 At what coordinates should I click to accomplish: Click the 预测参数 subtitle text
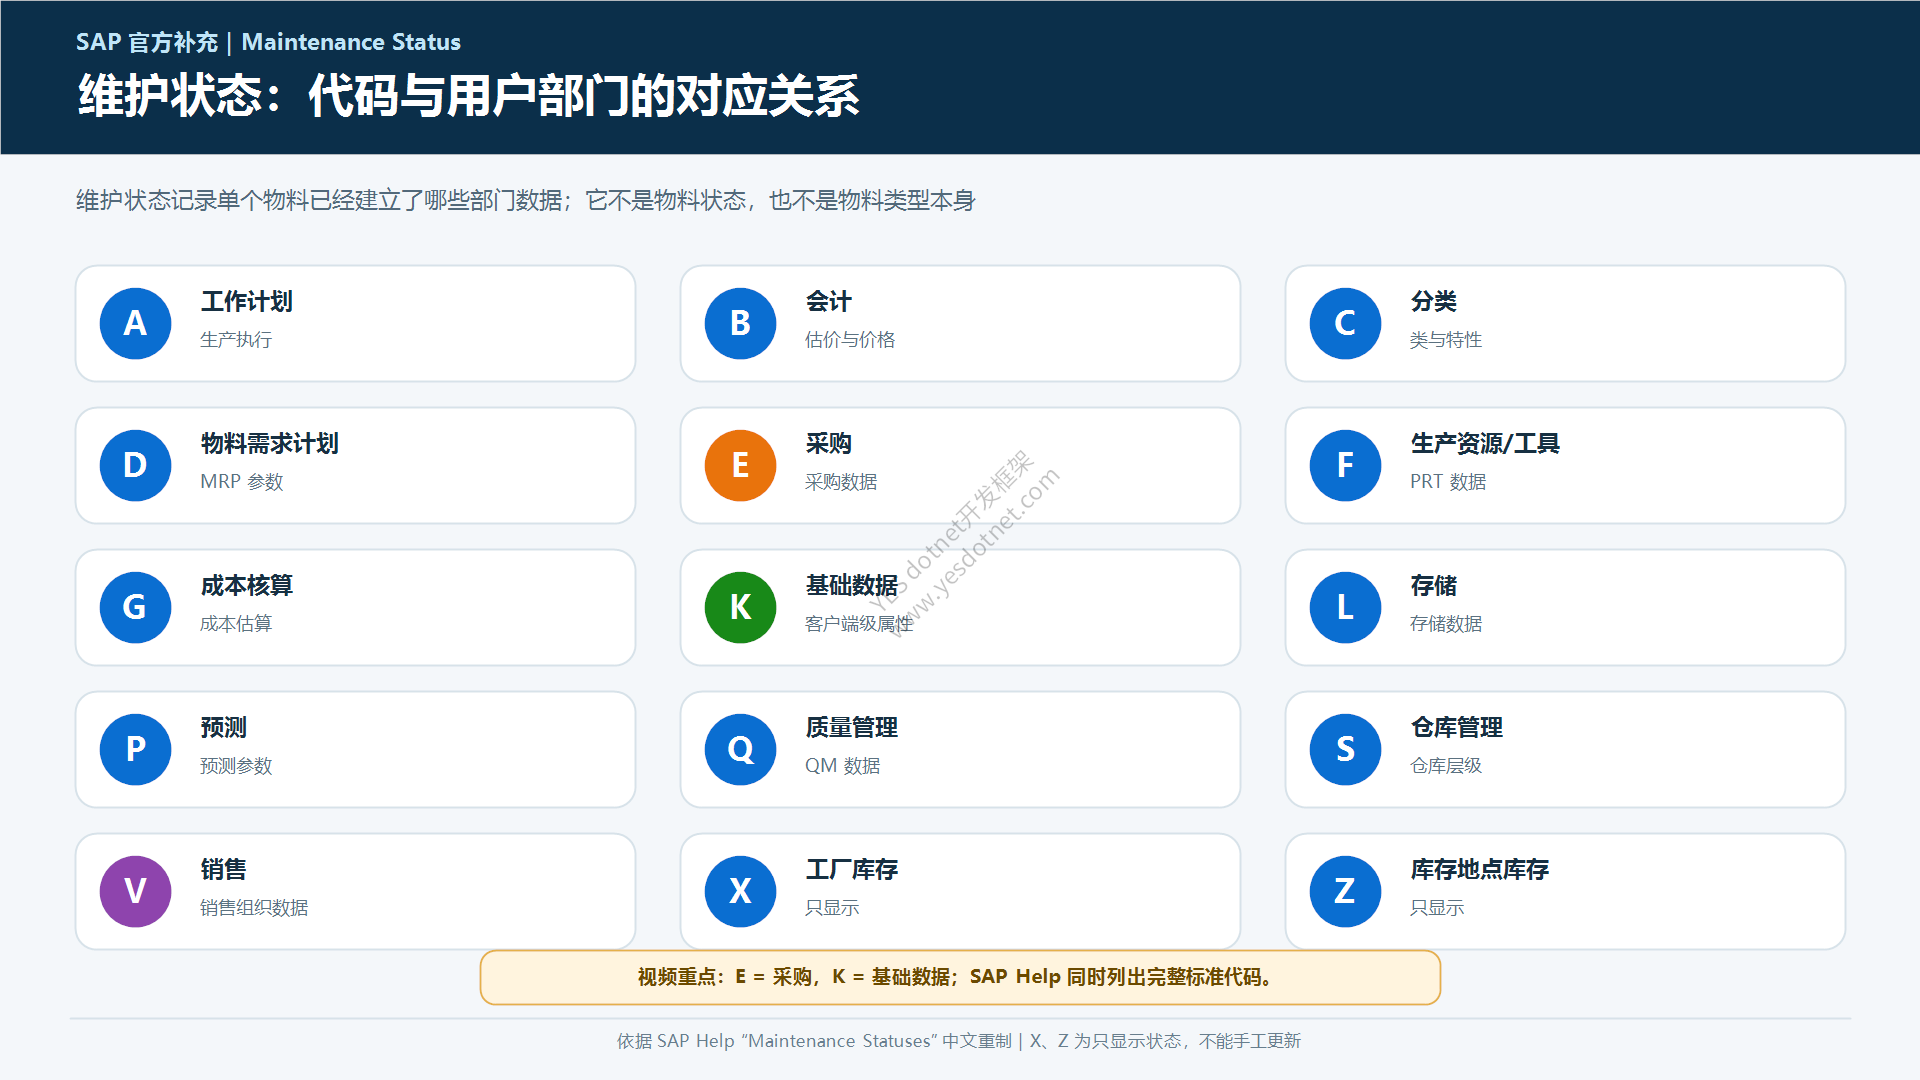click(235, 766)
